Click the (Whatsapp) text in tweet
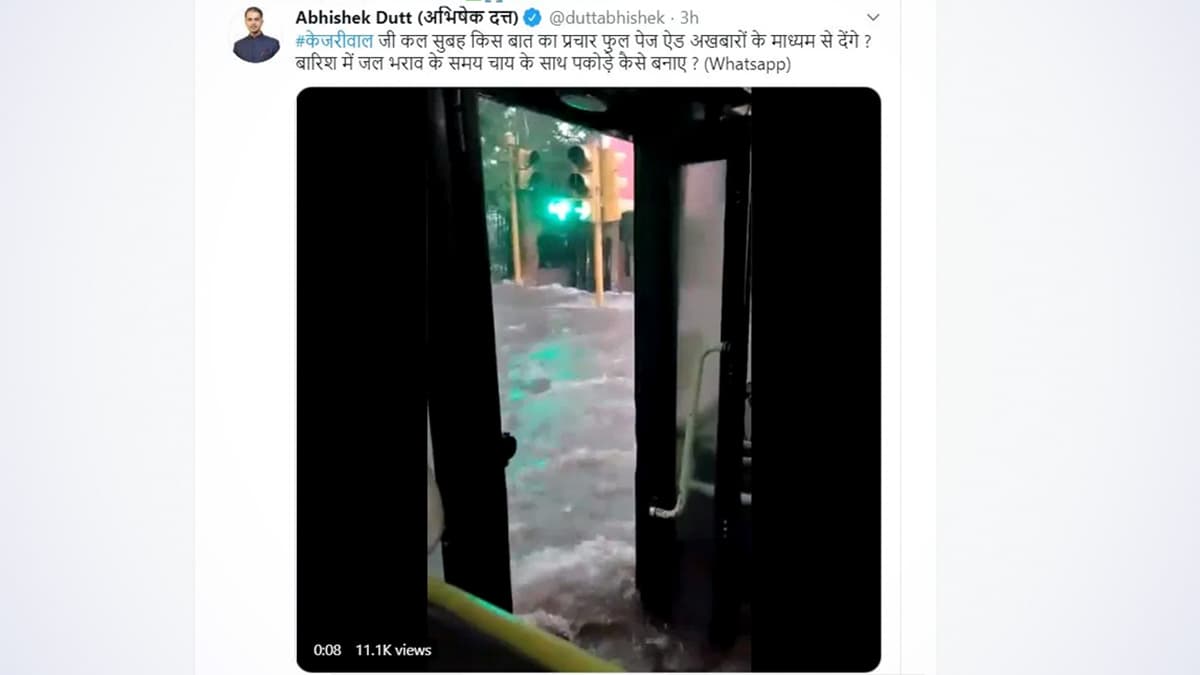Screen dimensions: 1200x675 pos(748,65)
